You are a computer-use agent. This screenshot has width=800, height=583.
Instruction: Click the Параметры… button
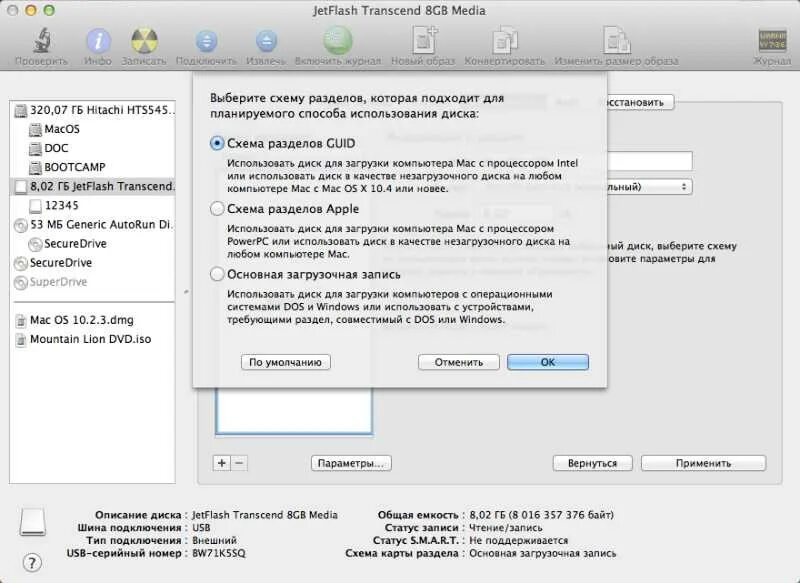(351, 463)
